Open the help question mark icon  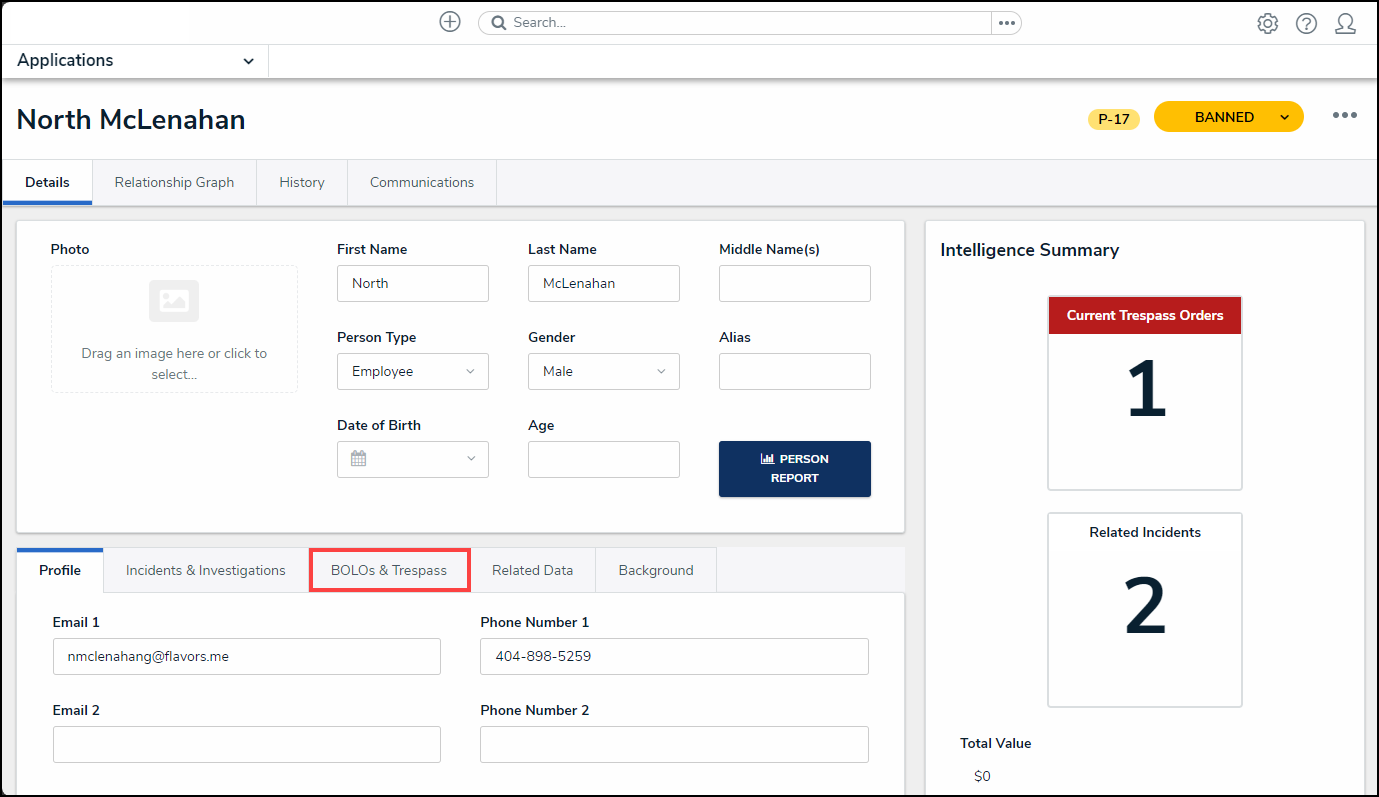click(x=1306, y=24)
